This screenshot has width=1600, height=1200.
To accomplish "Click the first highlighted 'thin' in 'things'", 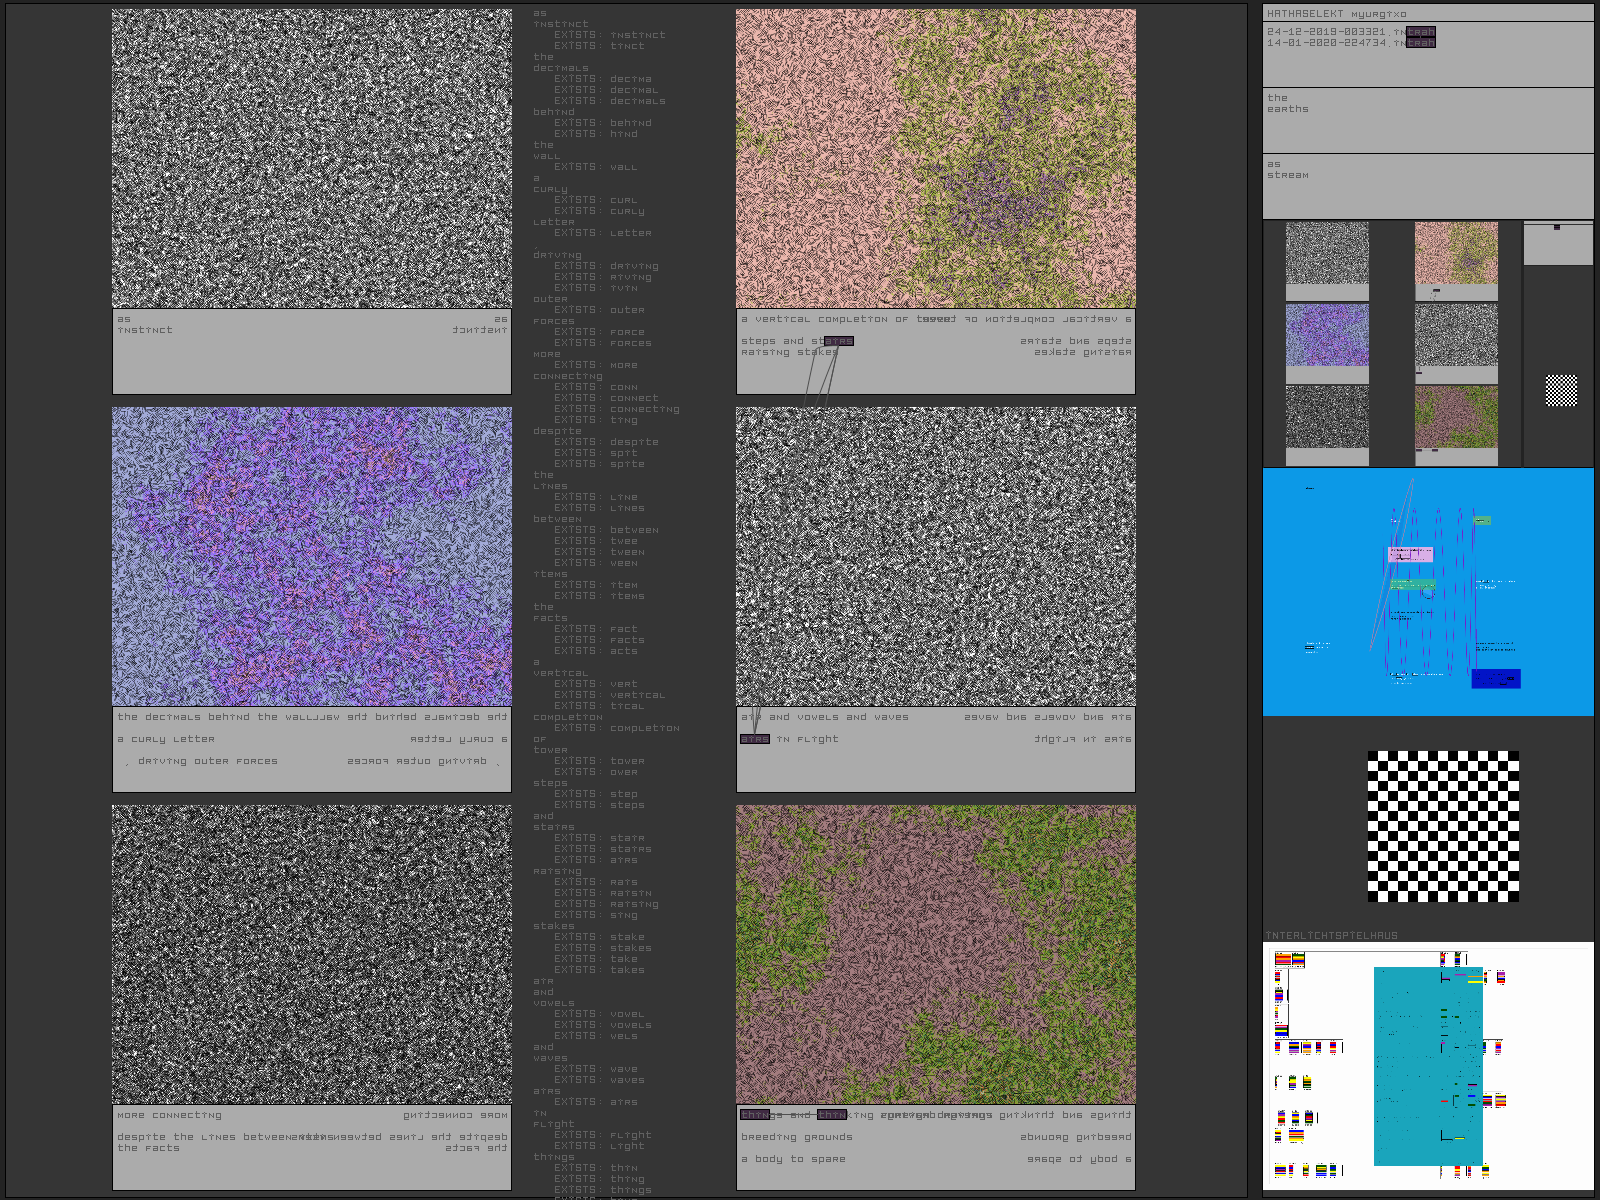I will pos(755,1115).
